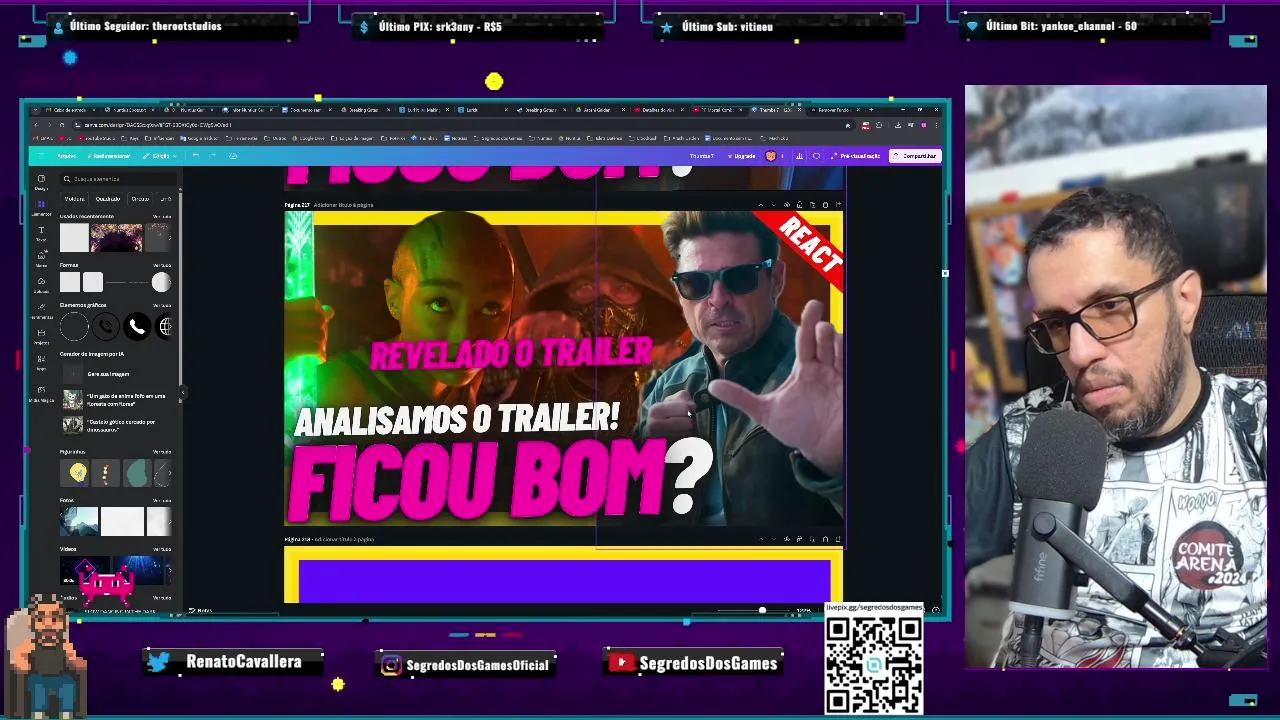Open a new browser tab
This screenshot has width=1280, height=720.
(x=871, y=109)
